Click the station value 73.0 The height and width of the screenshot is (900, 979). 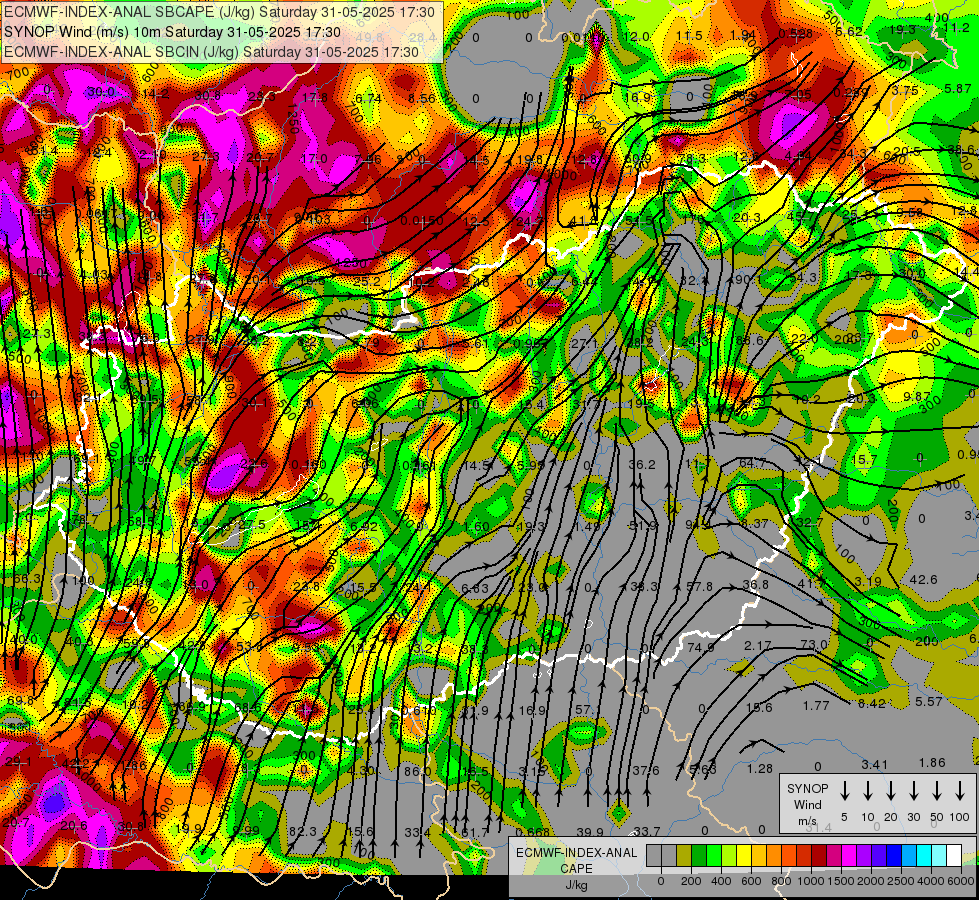pyautogui.click(x=814, y=644)
